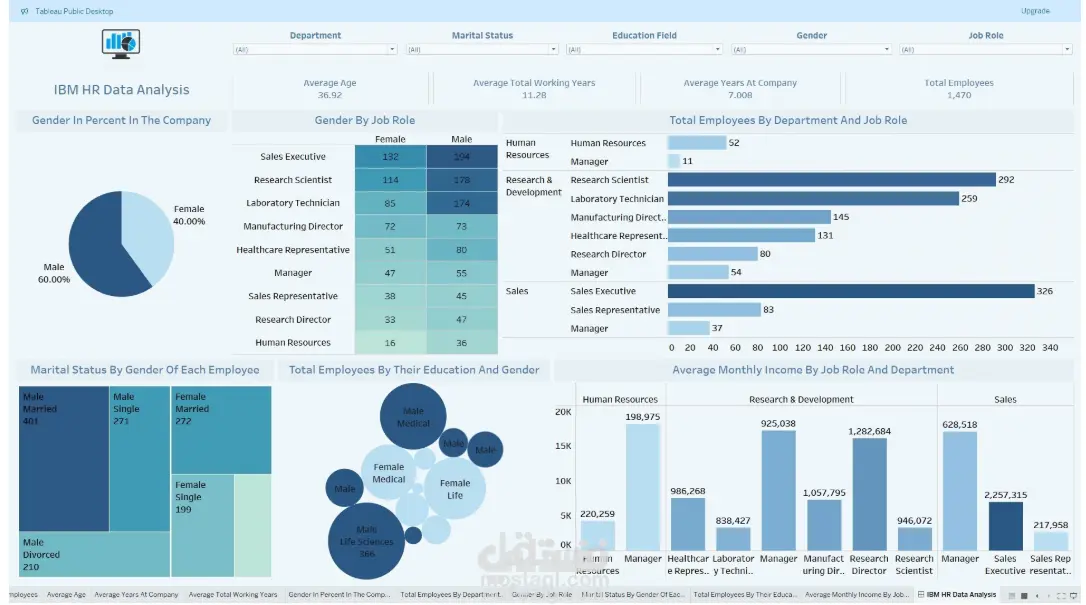Viewport: 1086px width, 605px height.
Task: Click the Tableau Public Desktop app icon
Action: click(x=25, y=11)
